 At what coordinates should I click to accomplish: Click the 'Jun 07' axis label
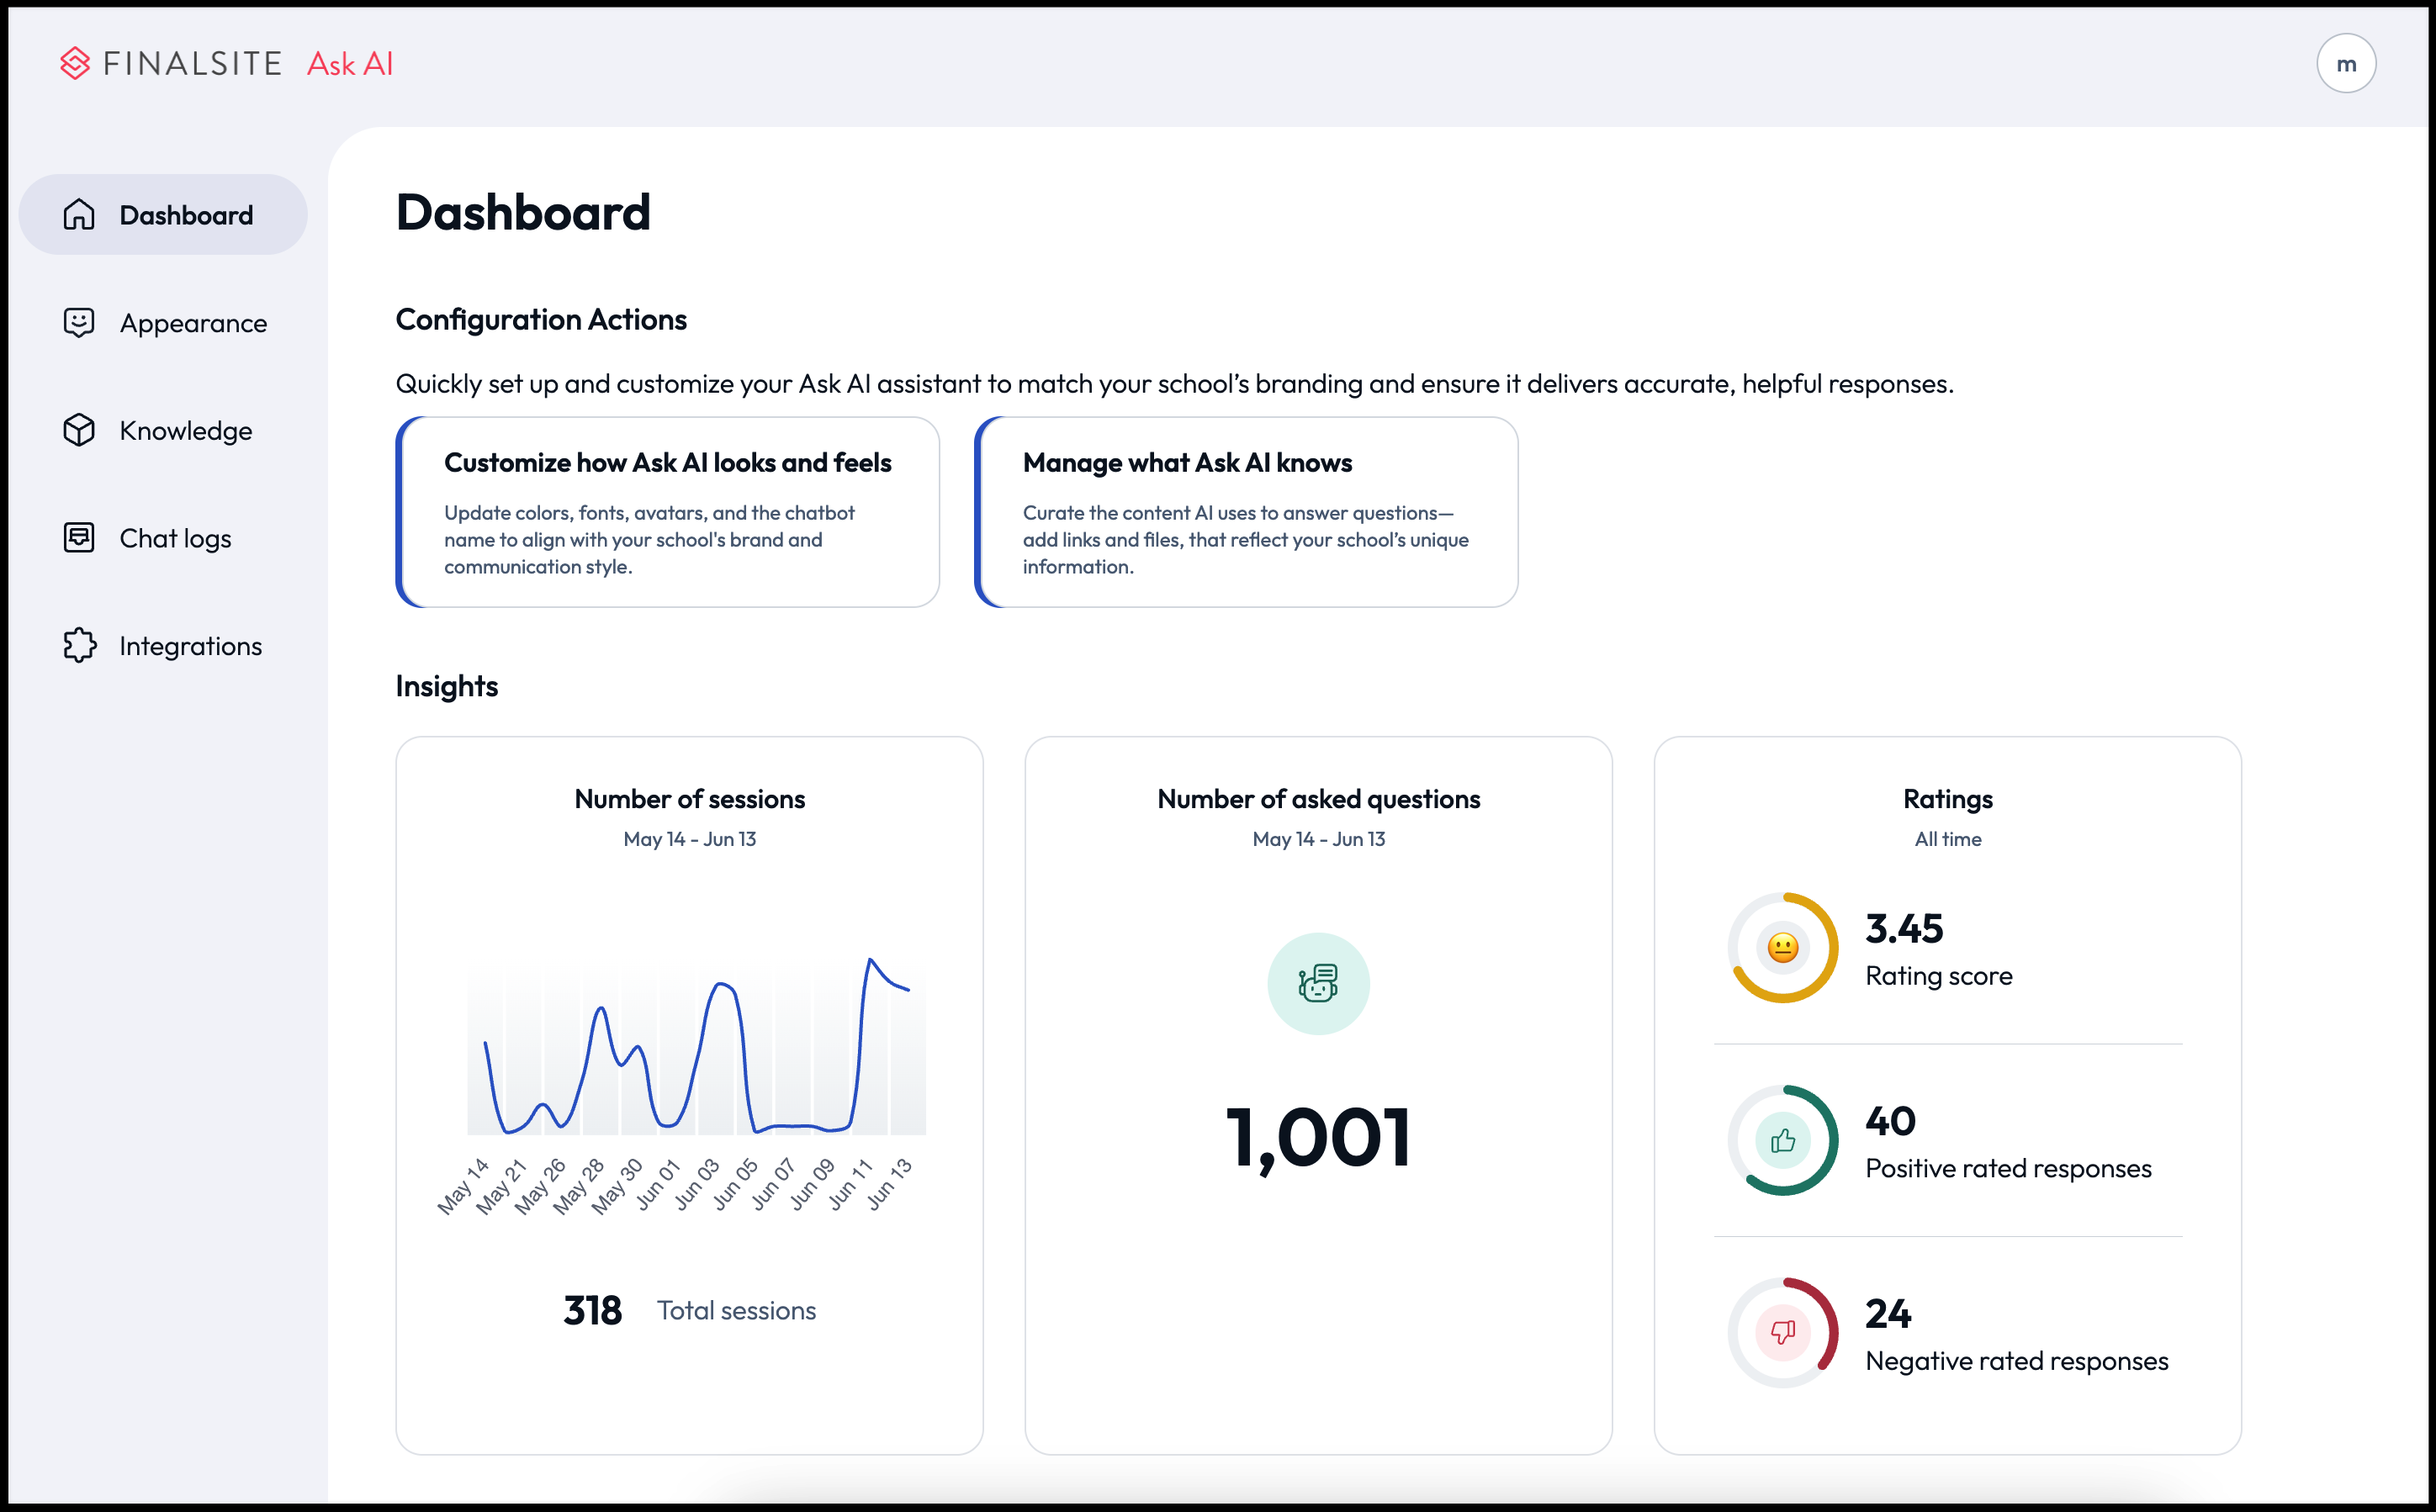point(773,1183)
